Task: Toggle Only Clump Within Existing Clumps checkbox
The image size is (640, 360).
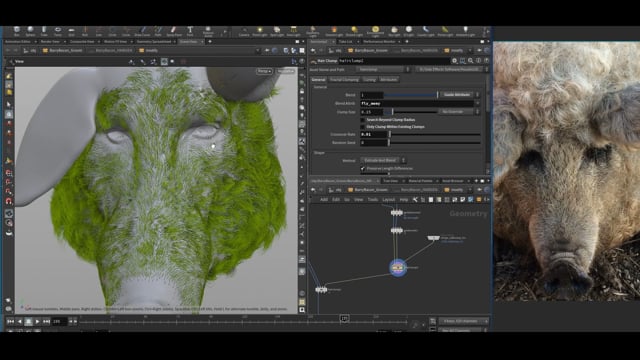Action: [362, 127]
